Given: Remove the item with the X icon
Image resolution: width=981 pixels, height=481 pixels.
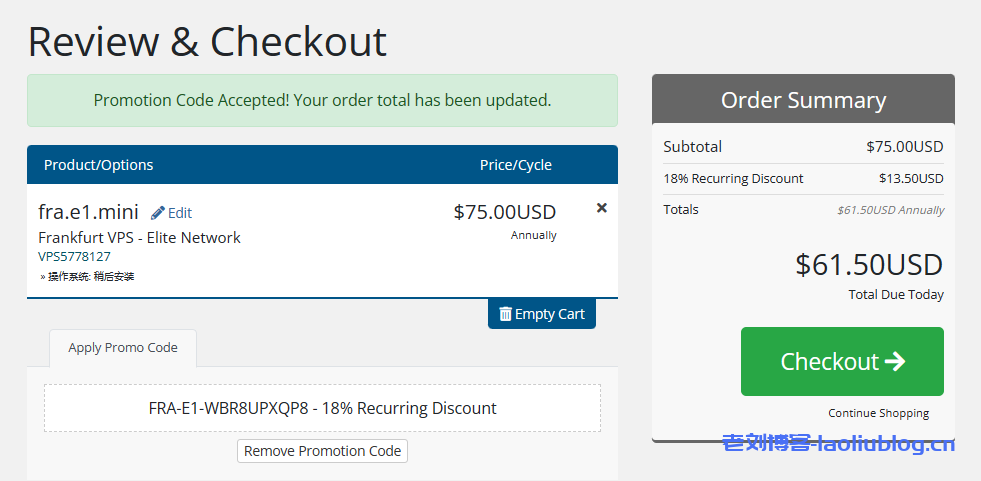Looking at the screenshot, I should click(601, 208).
